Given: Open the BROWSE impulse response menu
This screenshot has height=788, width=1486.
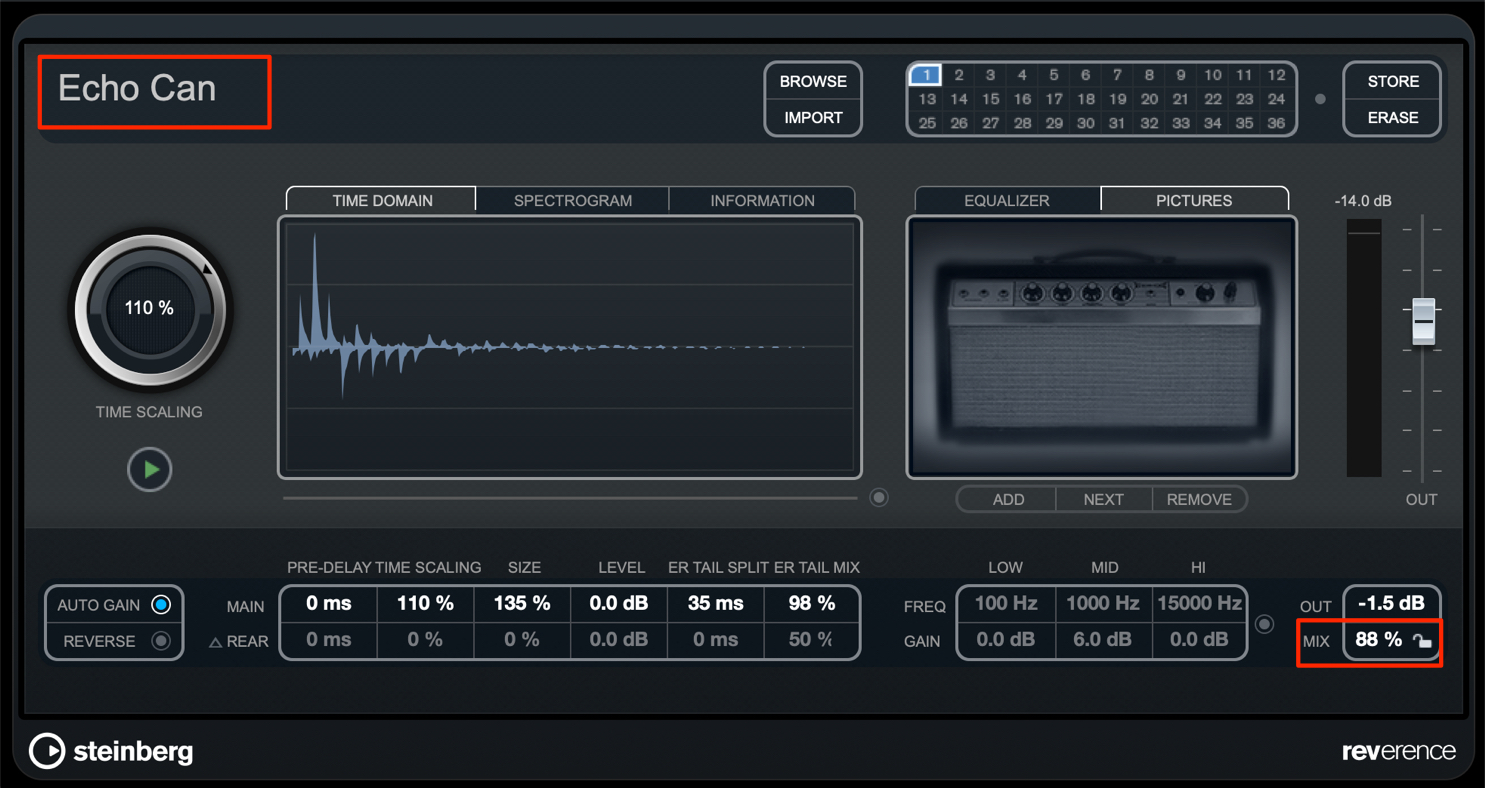Looking at the screenshot, I should (813, 81).
